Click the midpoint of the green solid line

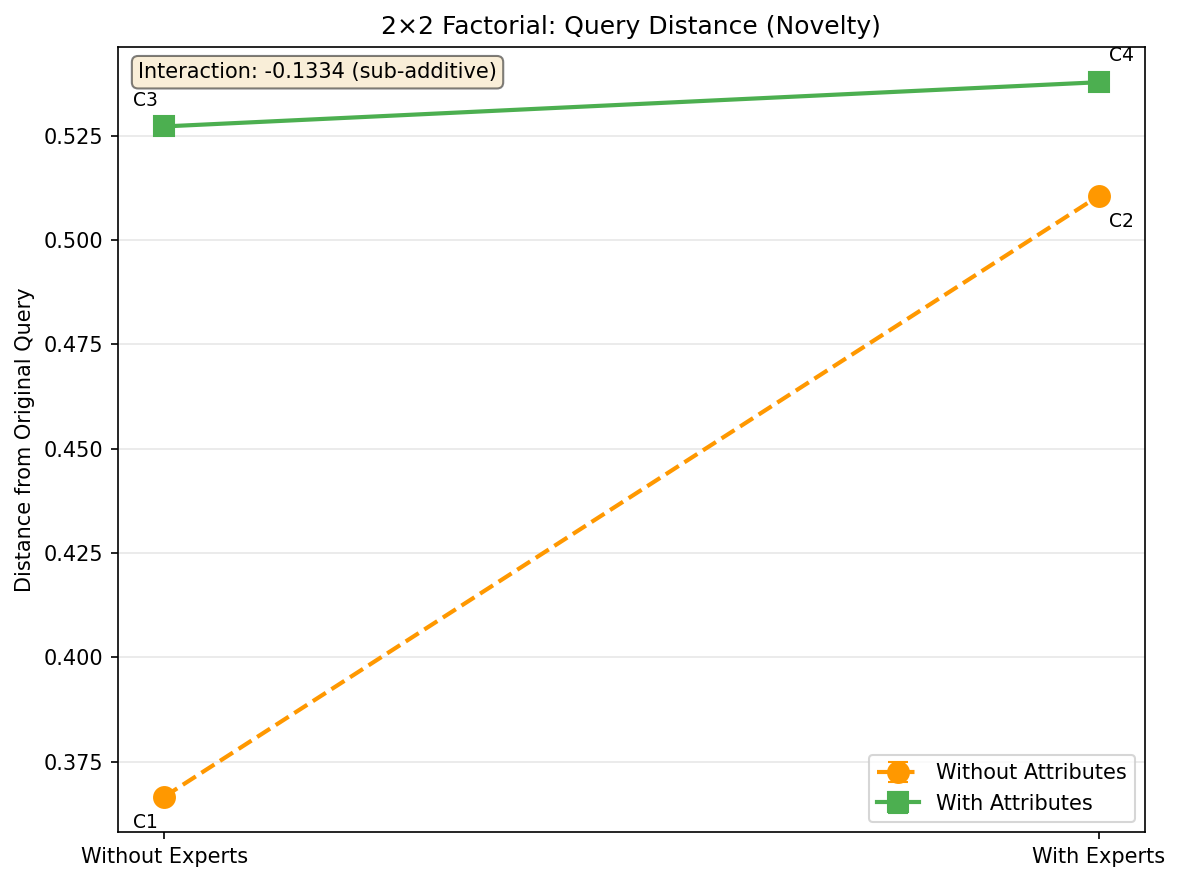(631, 104)
